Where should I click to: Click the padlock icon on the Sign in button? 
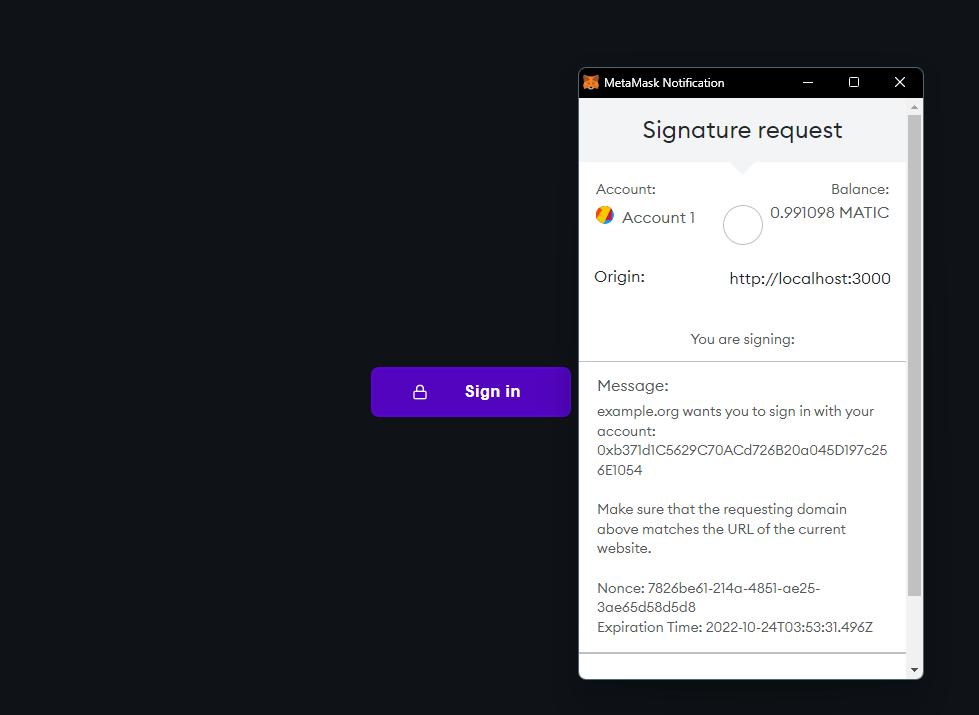[419, 391]
